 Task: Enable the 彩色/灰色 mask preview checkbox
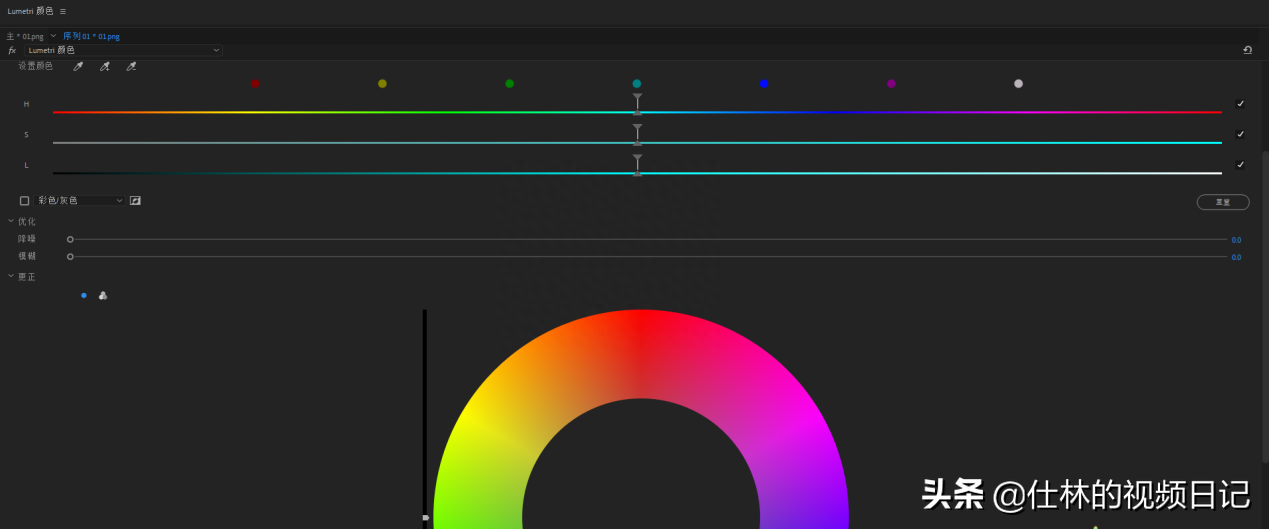click(x=25, y=200)
